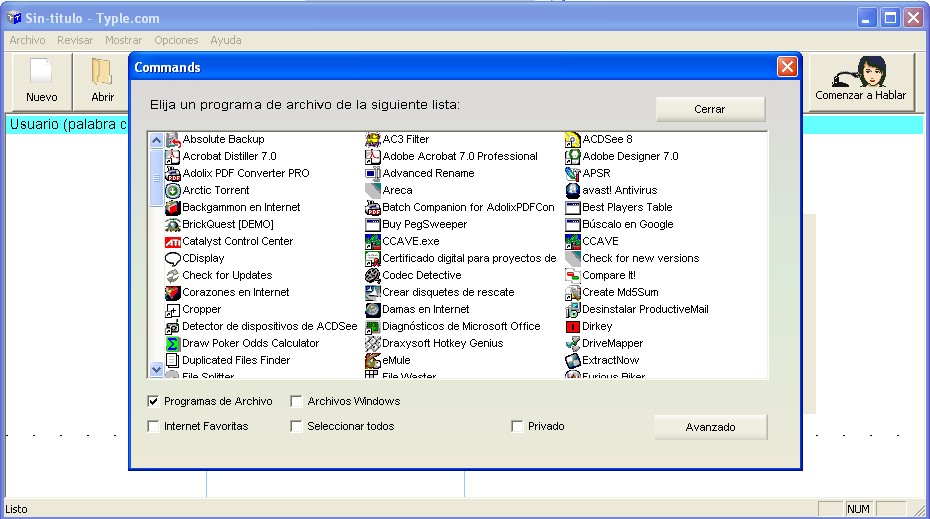Select the Codec Detective icon
This screenshot has height=519, width=930.
click(x=372, y=276)
